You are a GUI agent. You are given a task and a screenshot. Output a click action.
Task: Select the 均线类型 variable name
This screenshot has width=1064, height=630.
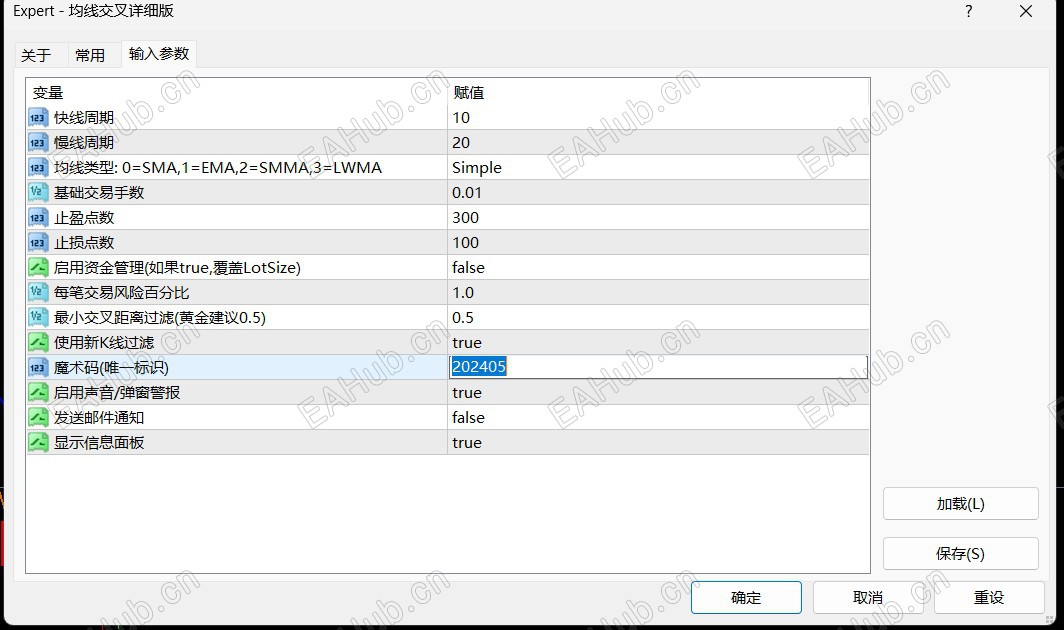[218, 168]
